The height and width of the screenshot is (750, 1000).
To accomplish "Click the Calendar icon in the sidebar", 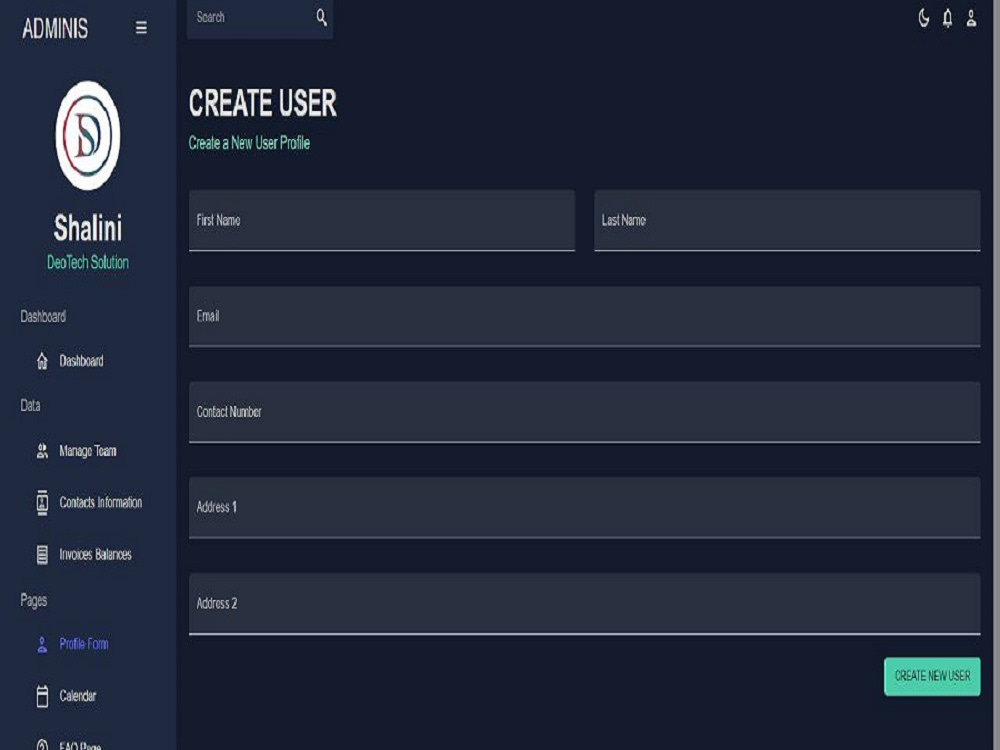I will coord(42,695).
